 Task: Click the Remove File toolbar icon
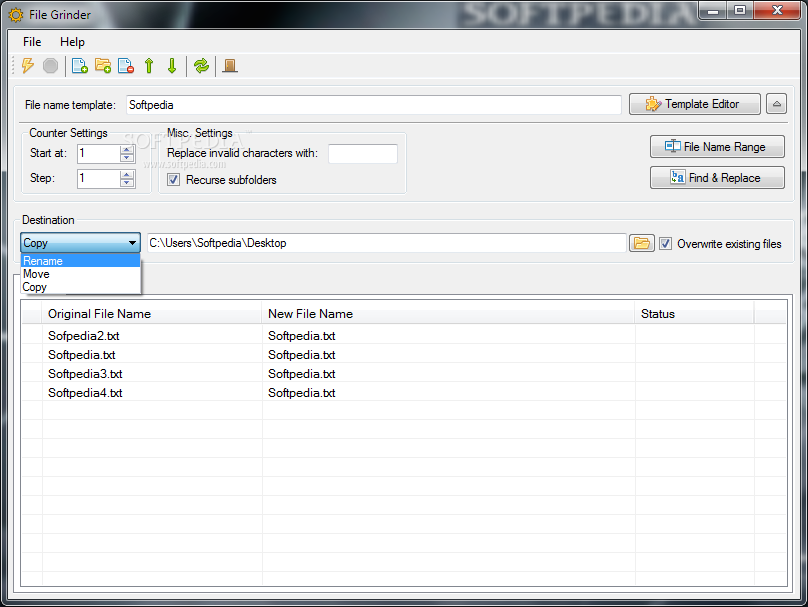tap(126, 66)
